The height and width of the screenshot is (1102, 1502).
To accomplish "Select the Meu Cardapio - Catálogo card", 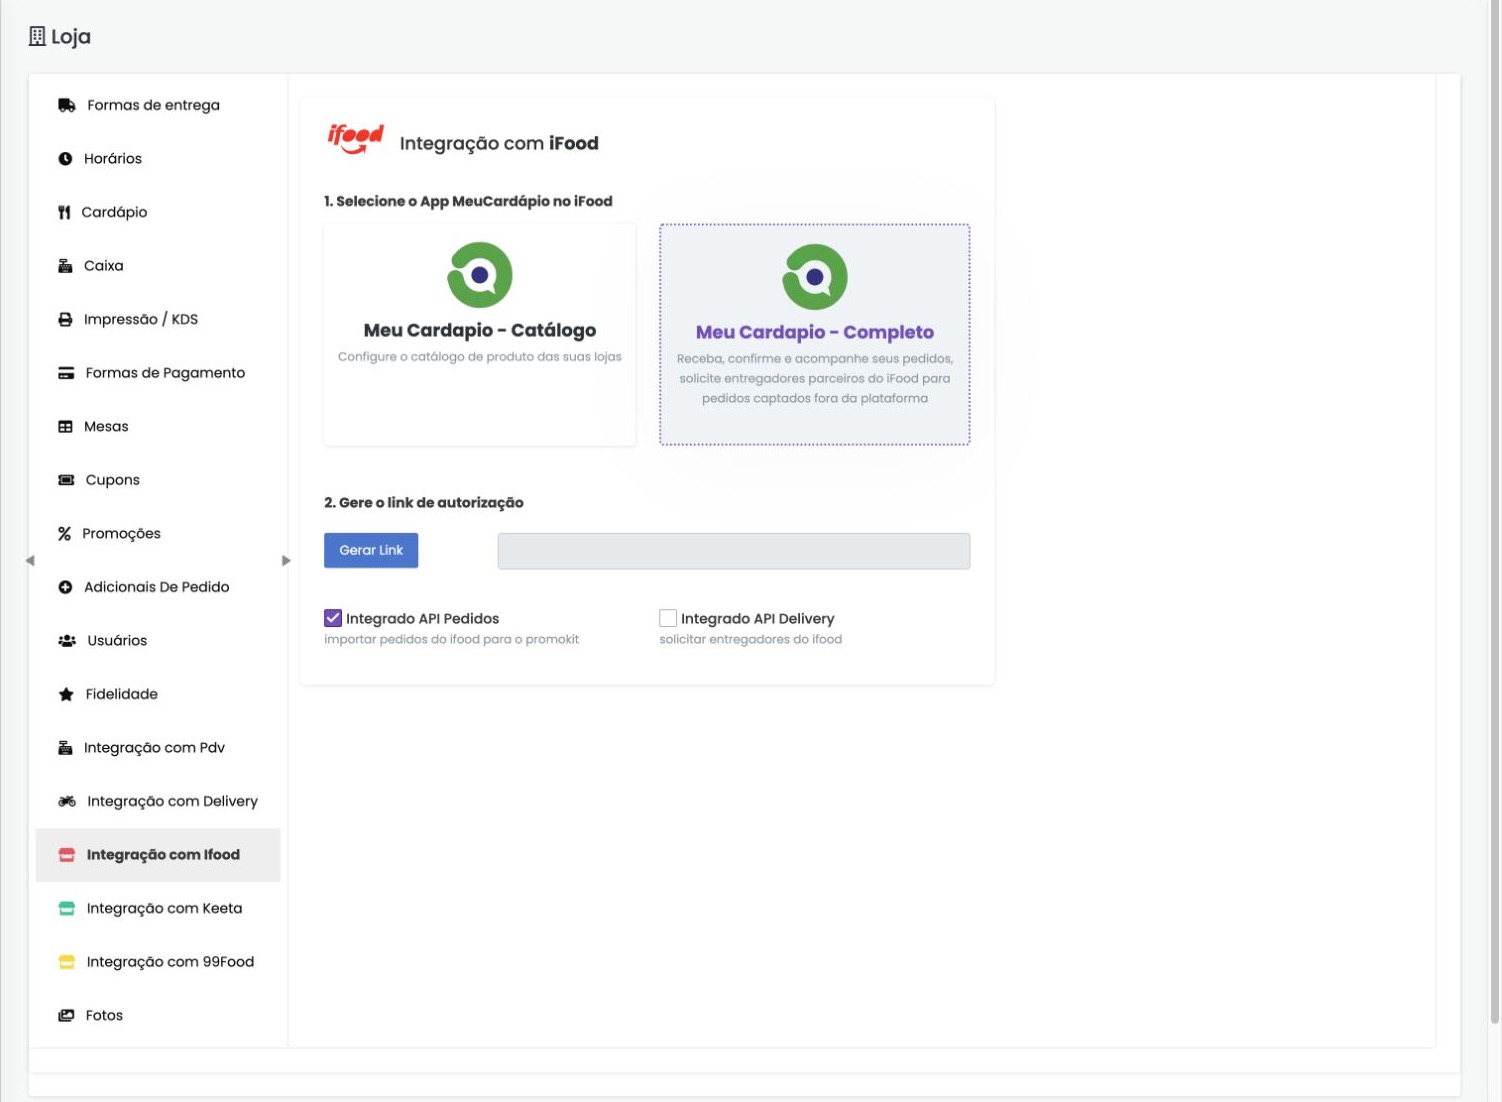I will (x=480, y=335).
